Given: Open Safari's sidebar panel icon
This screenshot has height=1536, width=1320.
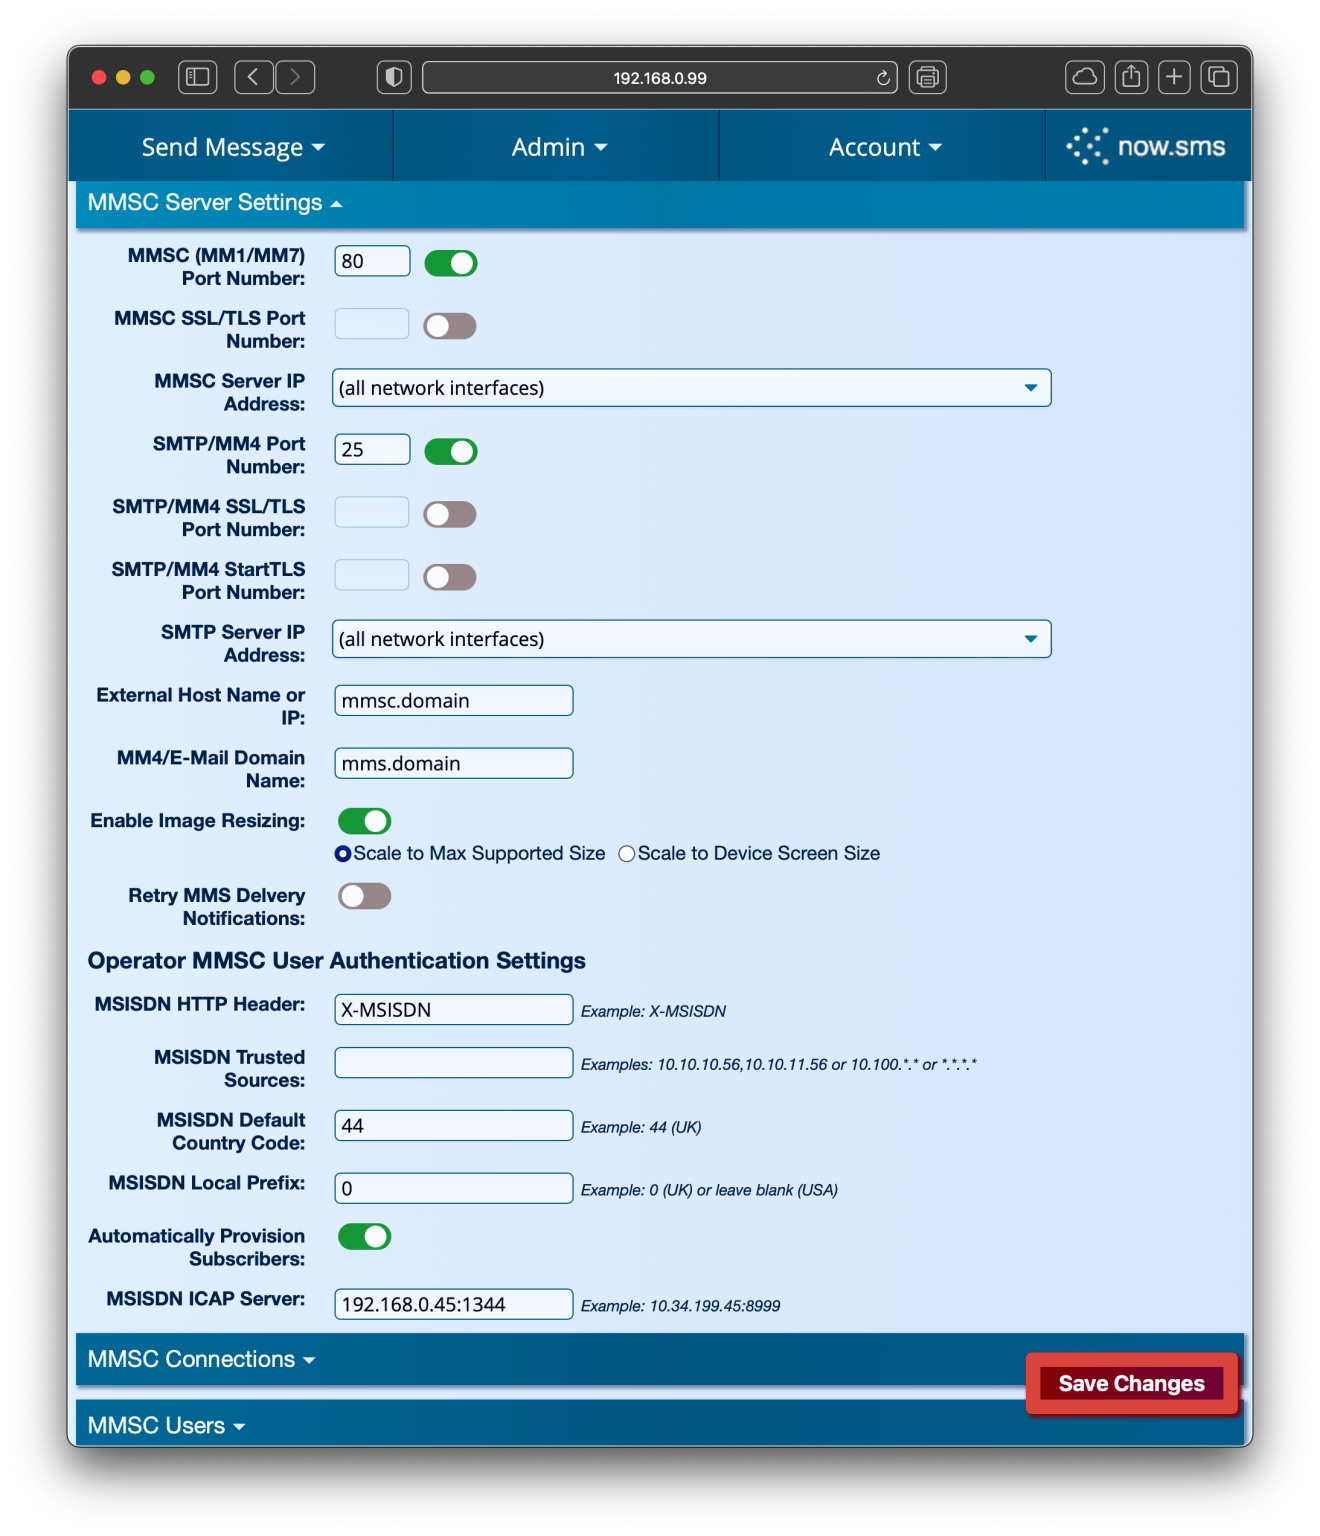Looking at the screenshot, I should point(197,77).
